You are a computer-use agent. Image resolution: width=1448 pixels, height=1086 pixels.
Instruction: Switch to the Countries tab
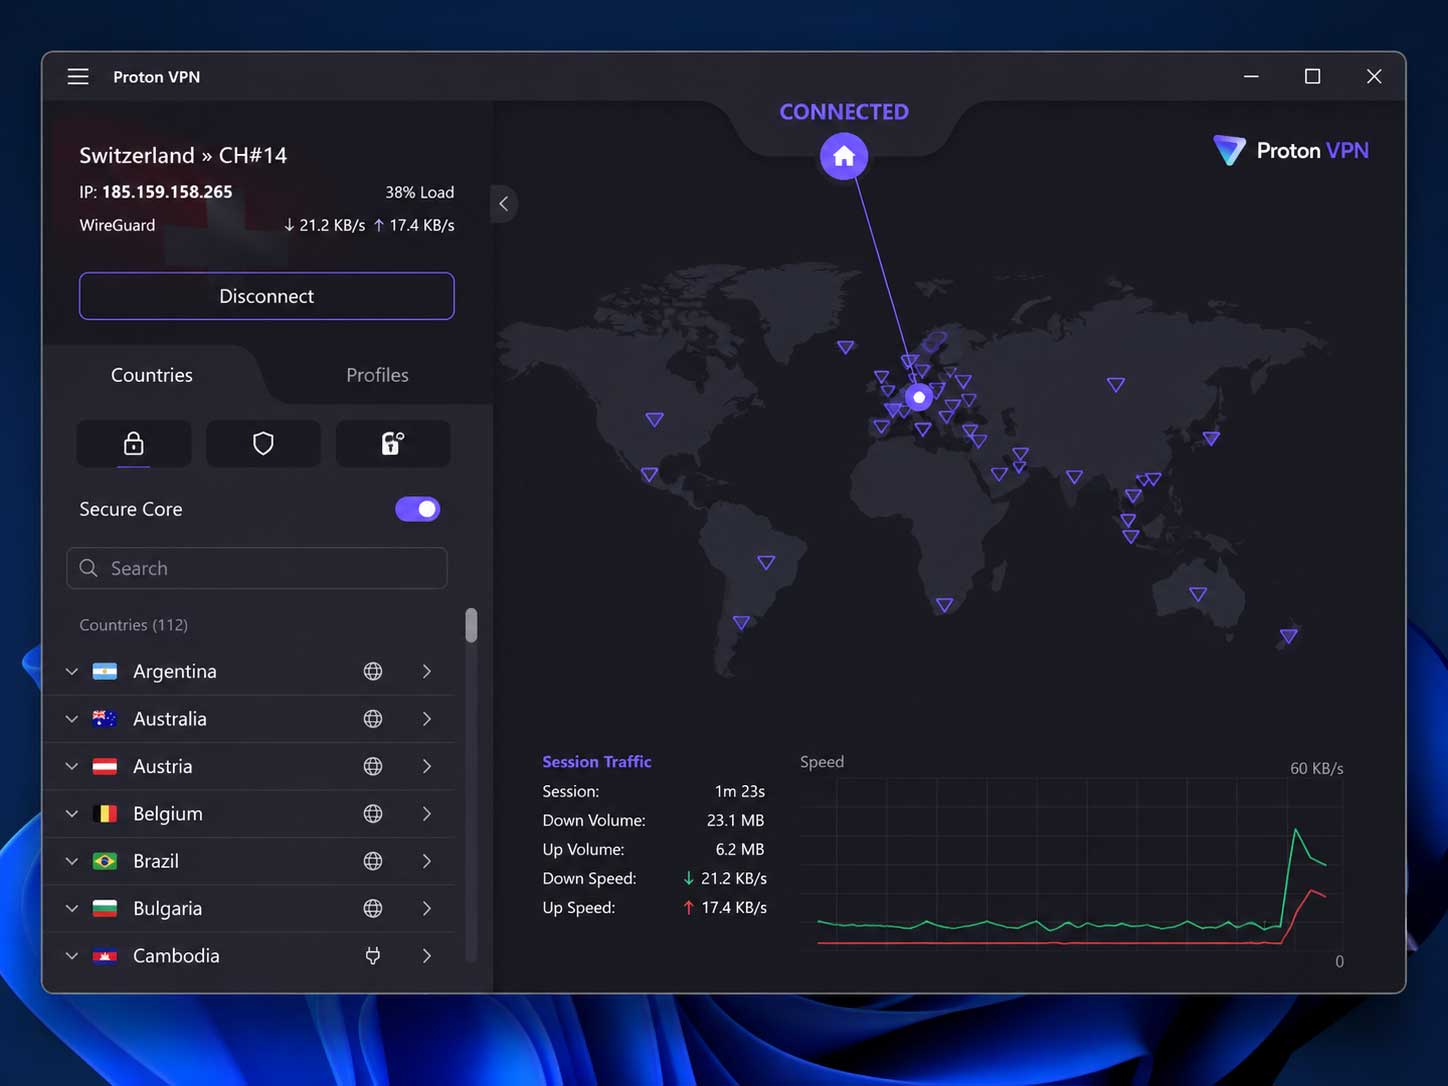pyautogui.click(x=152, y=375)
